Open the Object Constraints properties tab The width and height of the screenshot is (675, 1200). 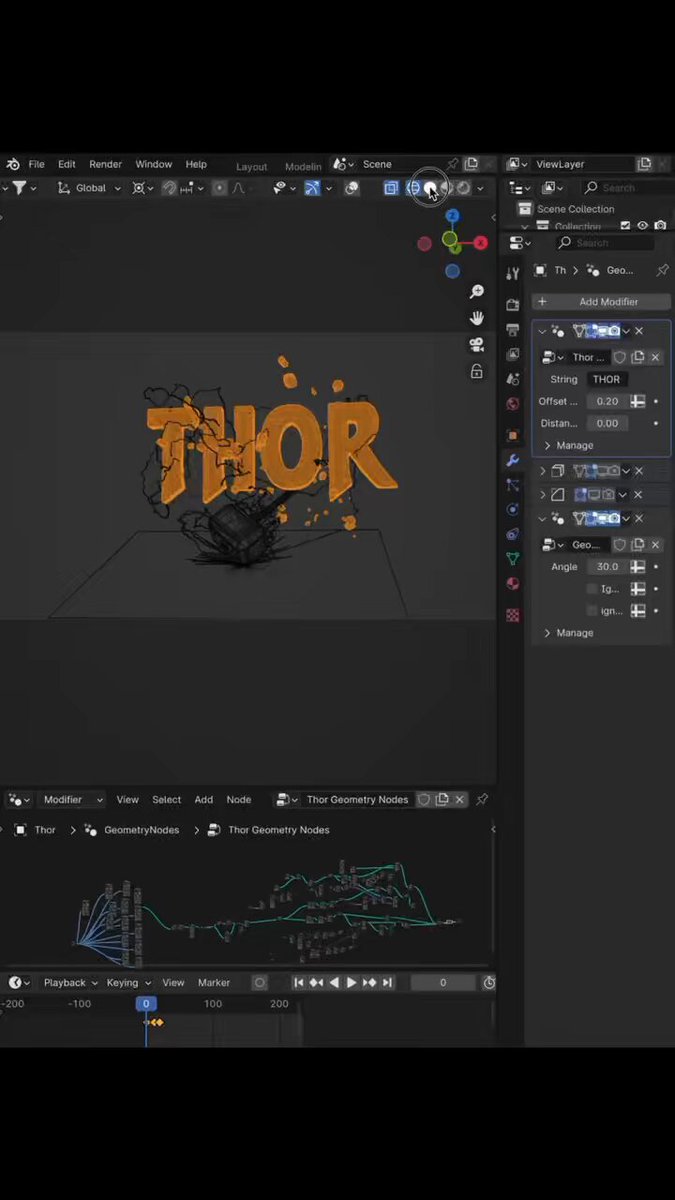pyautogui.click(x=513, y=534)
